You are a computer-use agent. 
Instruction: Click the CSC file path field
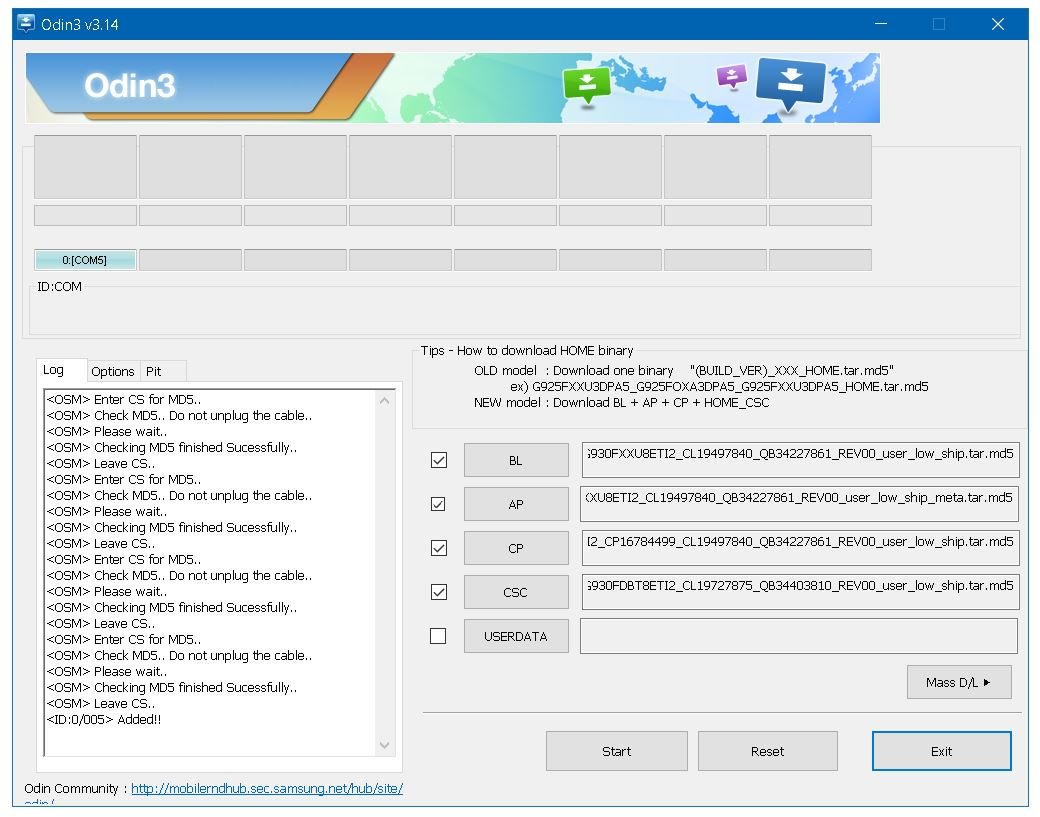[x=801, y=592]
